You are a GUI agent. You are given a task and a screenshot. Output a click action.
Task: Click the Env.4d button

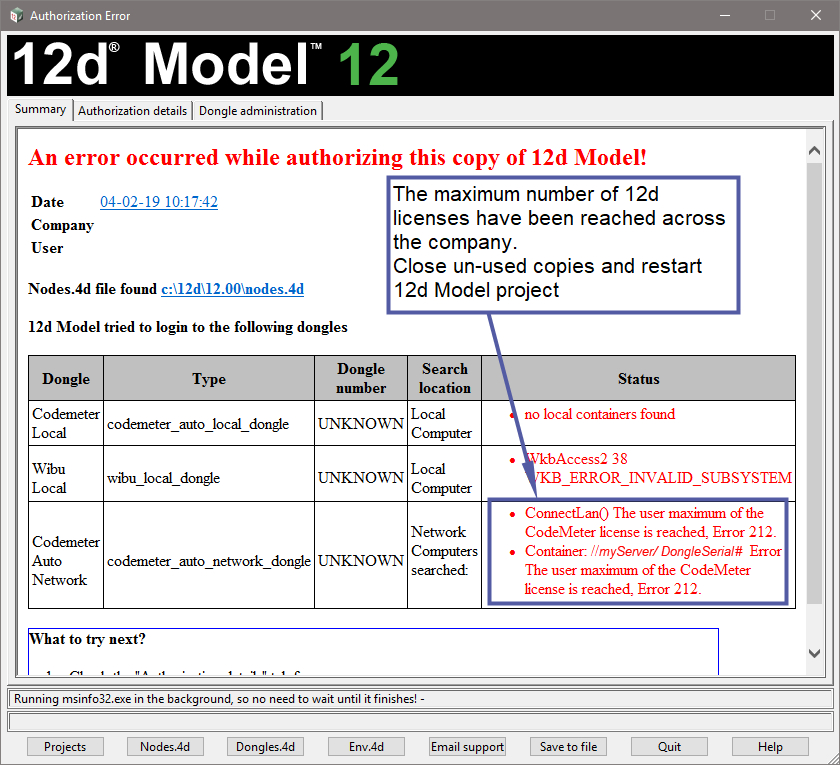[366, 747]
